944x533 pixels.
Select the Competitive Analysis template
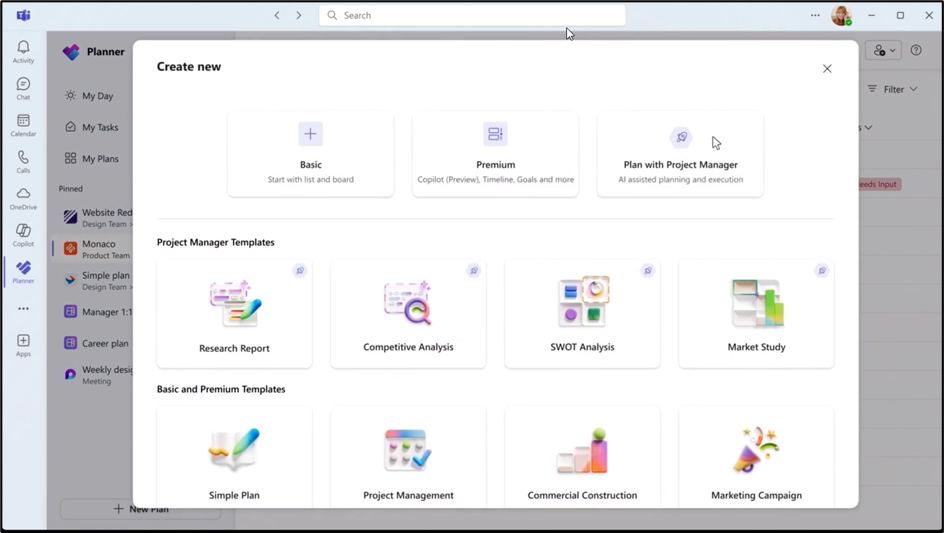408,314
